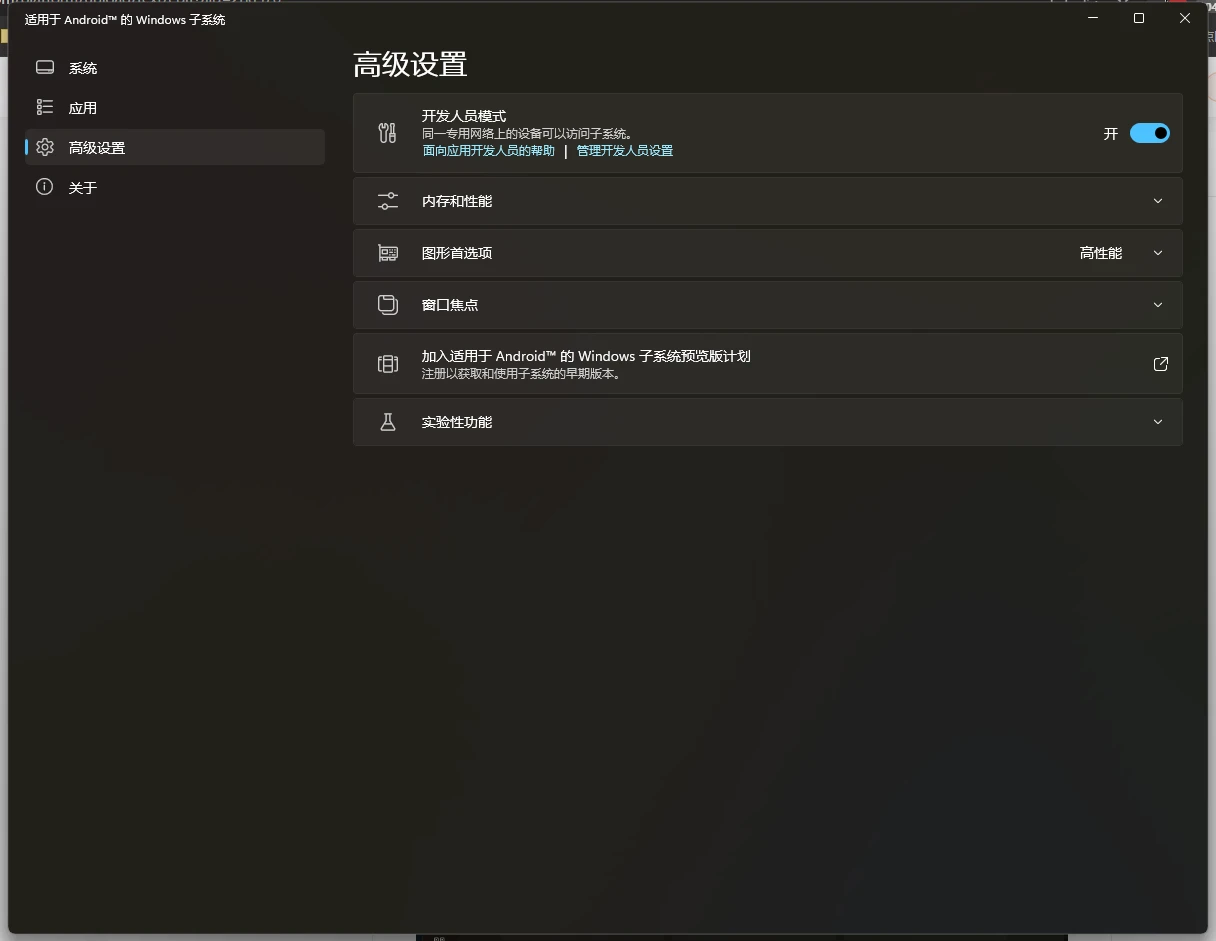The width and height of the screenshot is (1216, 941).
Task: Click the flask icon for 实验性功能
Action: pyautogui.click(x=388, y=422)
